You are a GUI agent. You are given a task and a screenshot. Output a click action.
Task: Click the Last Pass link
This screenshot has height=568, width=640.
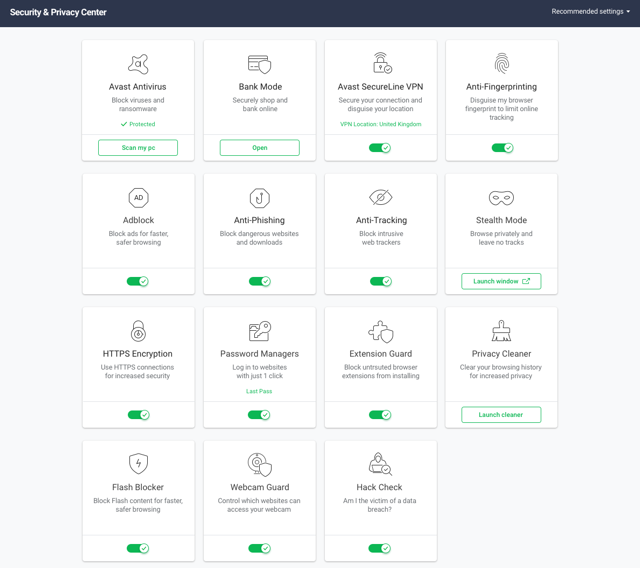click(259, 391)
